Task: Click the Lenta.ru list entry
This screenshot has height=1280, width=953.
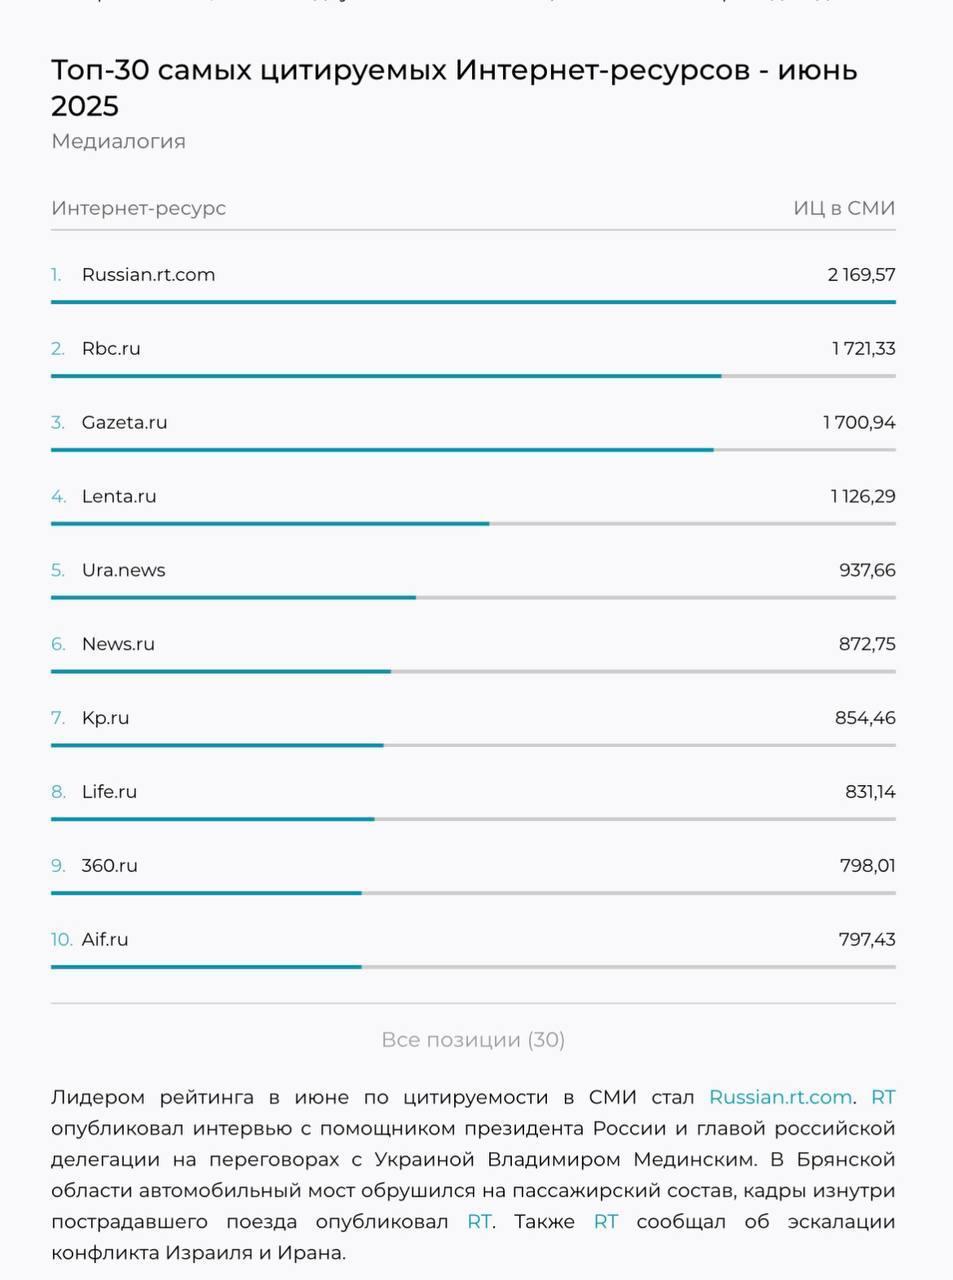Action: (119, 497)
